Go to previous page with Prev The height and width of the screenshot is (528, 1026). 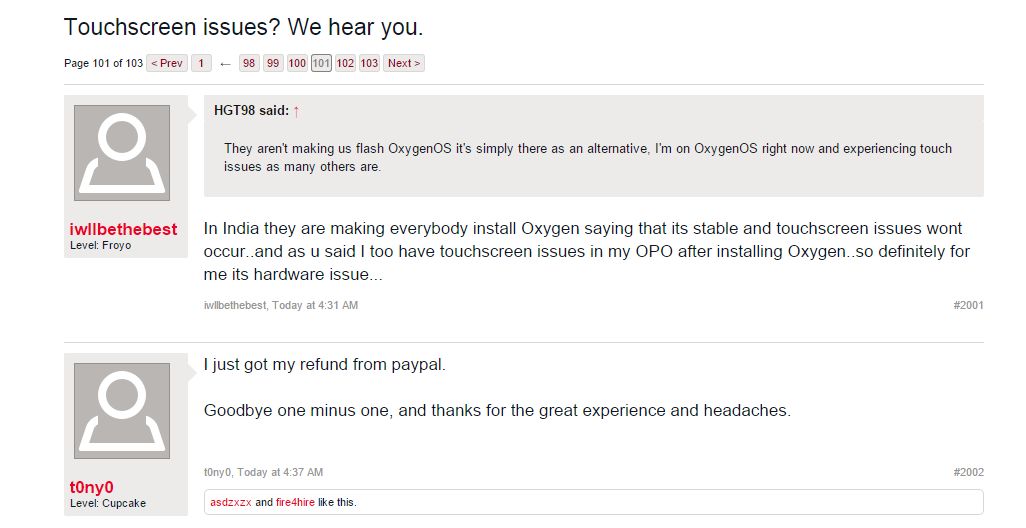167,63
